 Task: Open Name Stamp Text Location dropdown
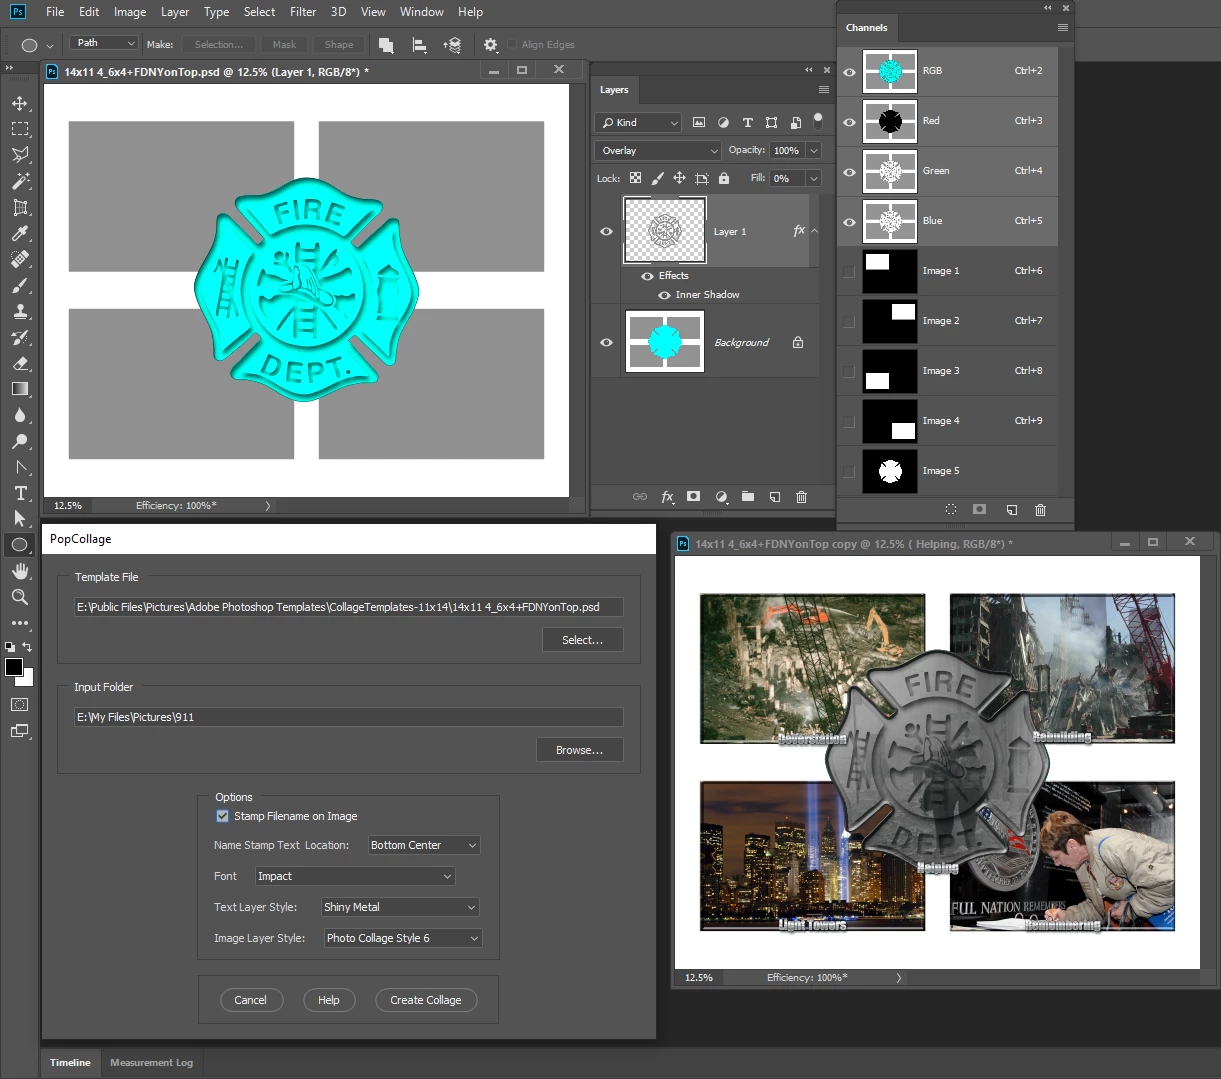(424, 845)
